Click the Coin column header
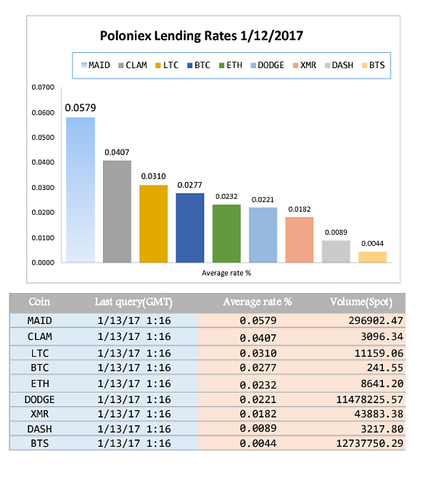Screen dimensions: 423x480 click(x=39, y=302)
